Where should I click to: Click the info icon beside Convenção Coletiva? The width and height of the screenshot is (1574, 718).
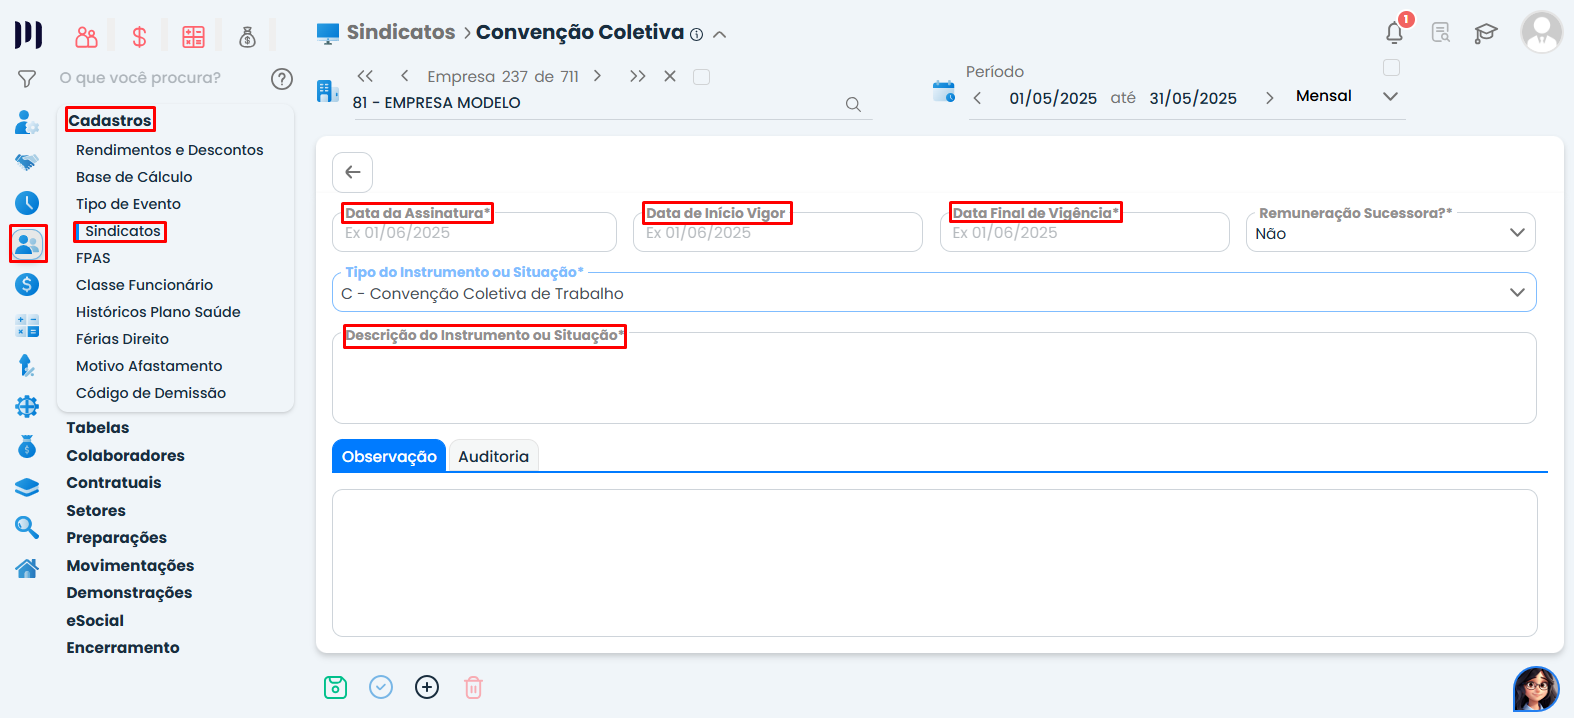point(697,35)
